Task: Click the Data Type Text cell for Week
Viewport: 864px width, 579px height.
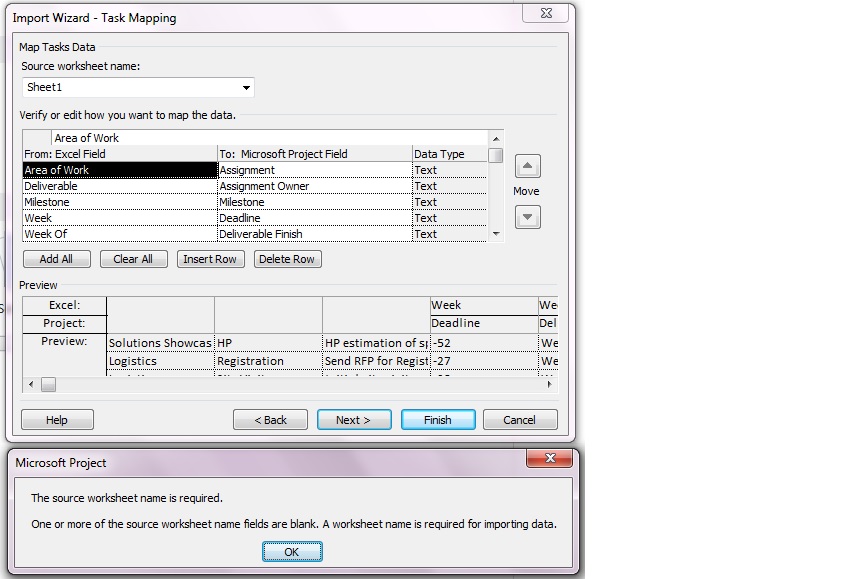Action: pyautogui.click(x=450, y=218)
